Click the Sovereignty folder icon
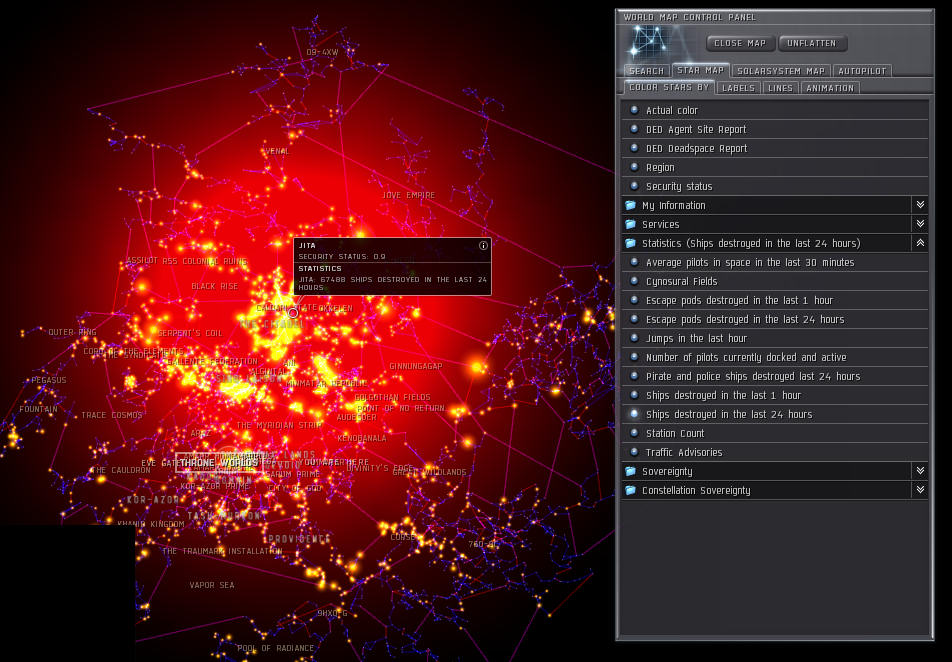 click(x=631, y=471)
